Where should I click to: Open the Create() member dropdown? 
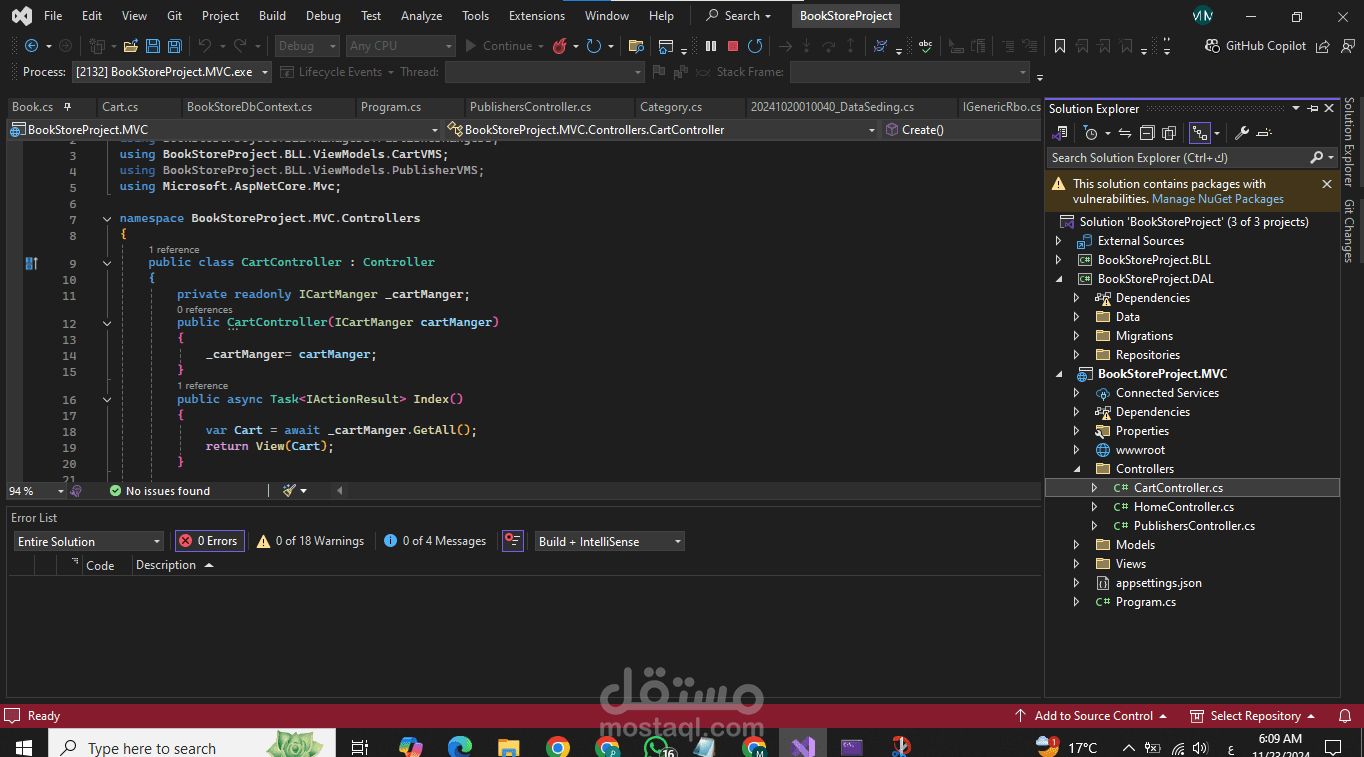tap(960, 130)
